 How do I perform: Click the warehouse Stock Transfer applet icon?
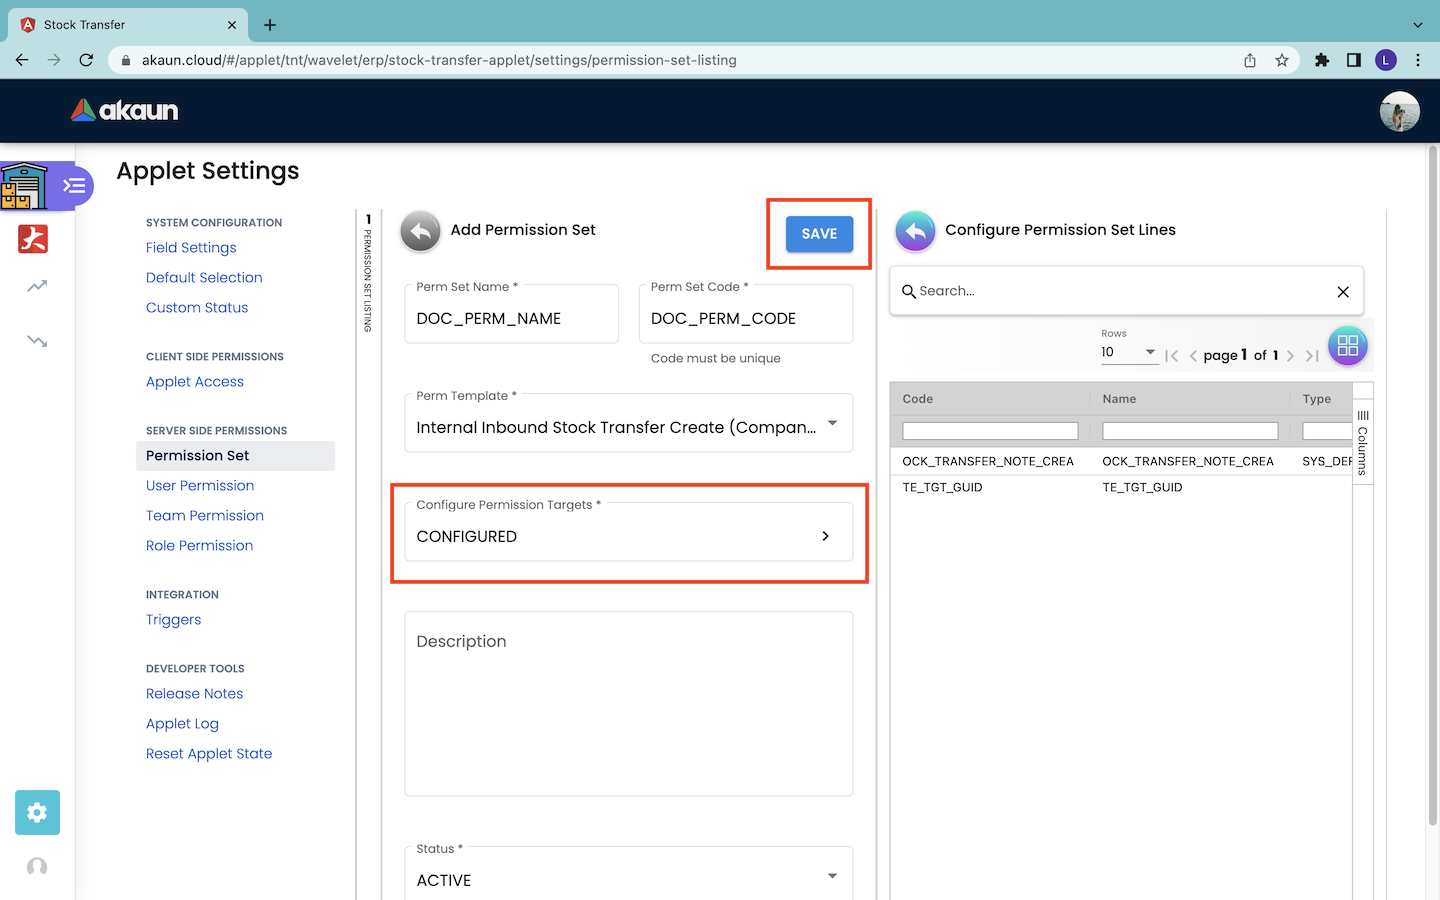coord(24,186)
